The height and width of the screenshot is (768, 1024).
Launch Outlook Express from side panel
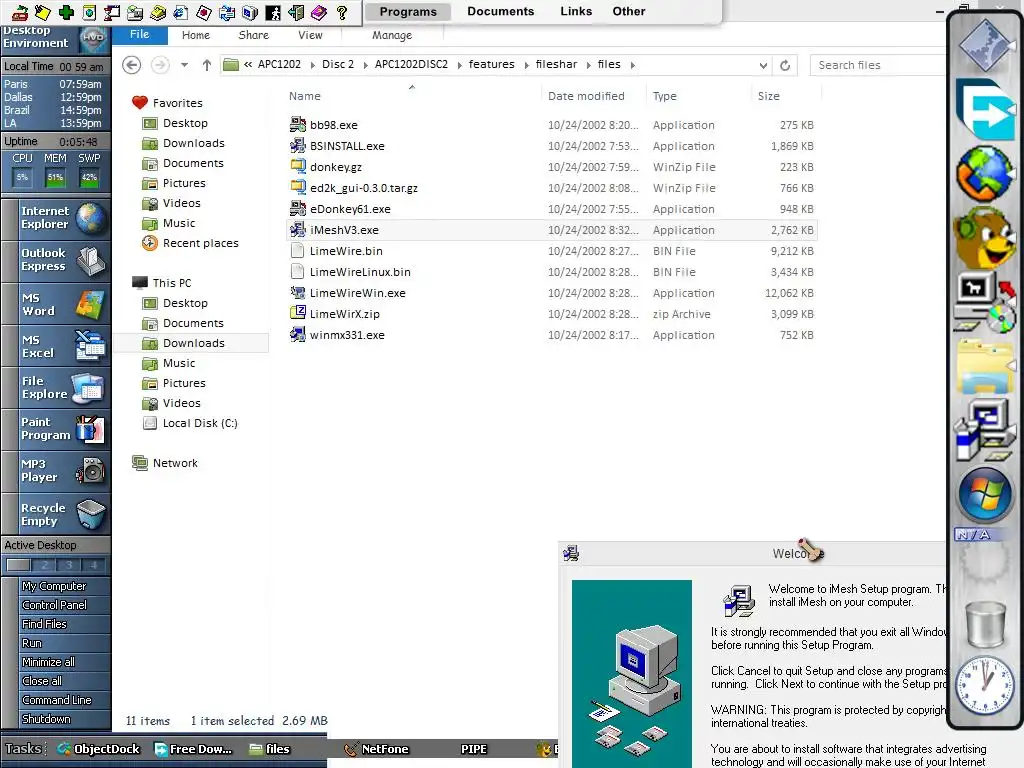[56, 259]
